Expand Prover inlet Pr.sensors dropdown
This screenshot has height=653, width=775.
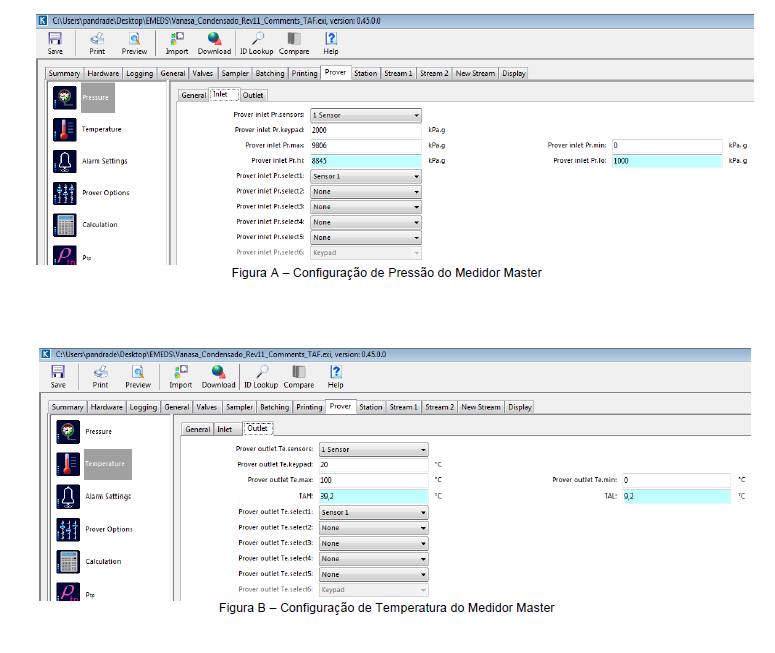[x=366, y=115]
